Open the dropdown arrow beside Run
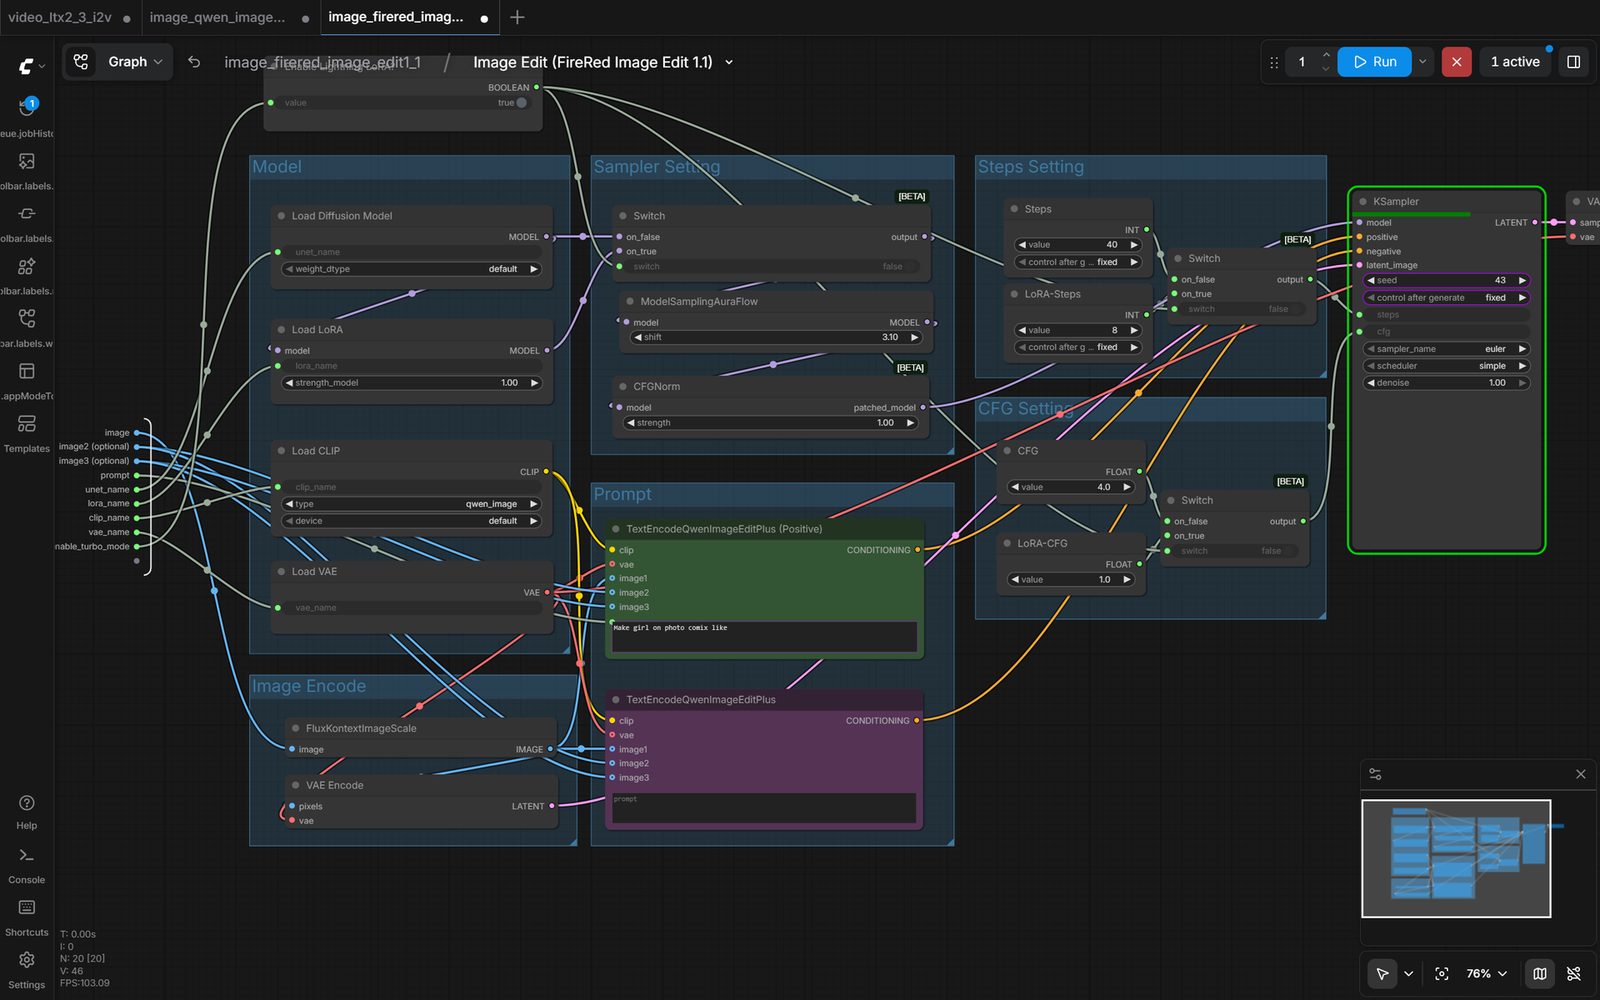This screenshot has width=1600, height=1000. 1422,62
